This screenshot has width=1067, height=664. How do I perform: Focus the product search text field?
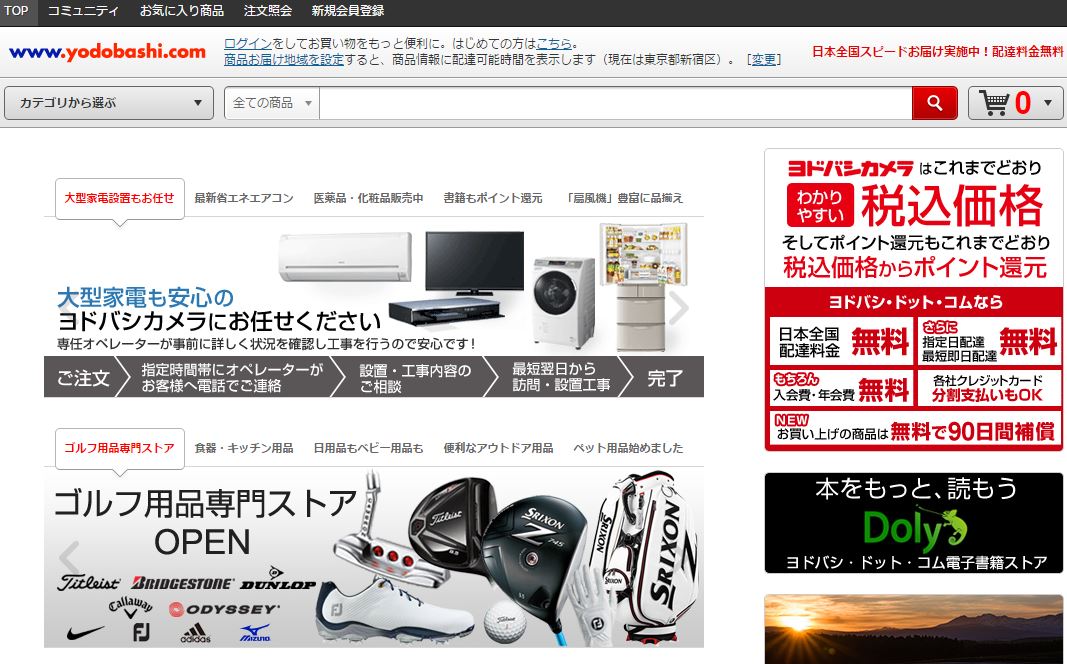click(x=615, y=103)
